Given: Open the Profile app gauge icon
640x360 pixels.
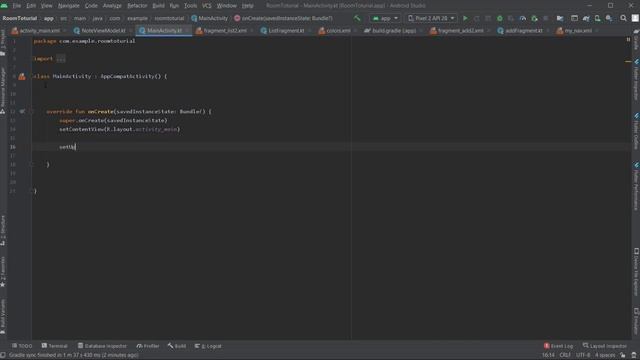Looking at the screenshot, I should click(x=522, y=18).
